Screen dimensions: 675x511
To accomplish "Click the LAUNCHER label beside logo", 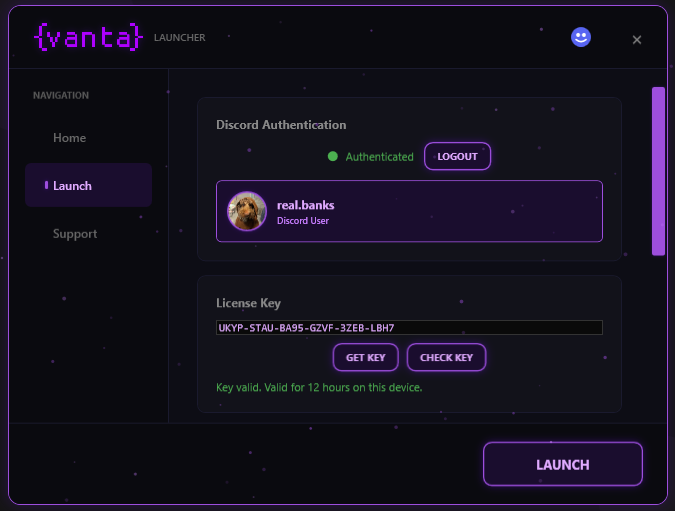I will click(x=179, y=38).
